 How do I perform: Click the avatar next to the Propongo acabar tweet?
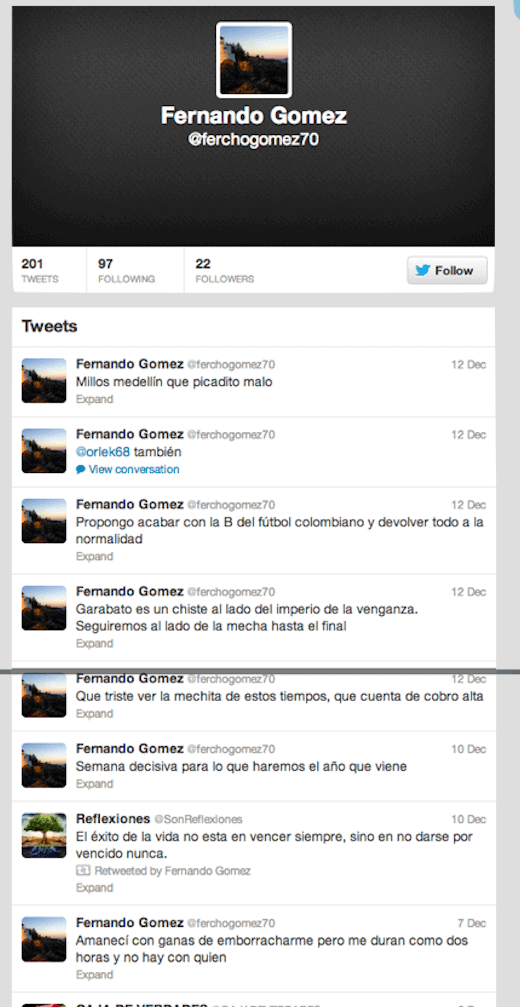44,521
